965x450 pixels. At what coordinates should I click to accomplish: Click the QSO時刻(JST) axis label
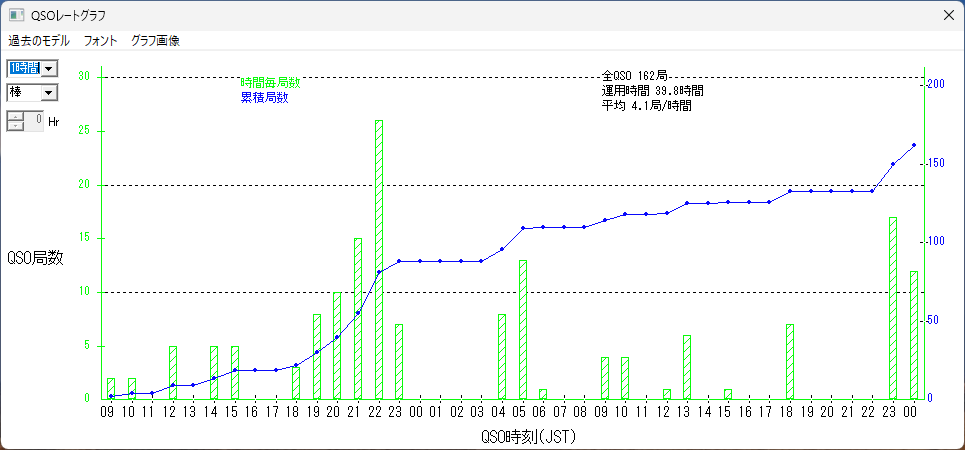click(529, 437)
